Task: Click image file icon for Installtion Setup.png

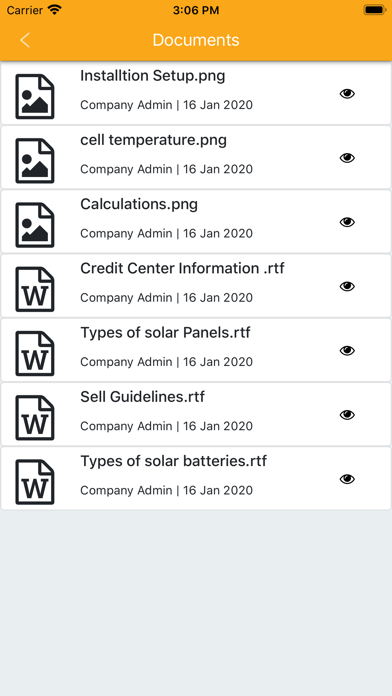Action: coord(35,96)
